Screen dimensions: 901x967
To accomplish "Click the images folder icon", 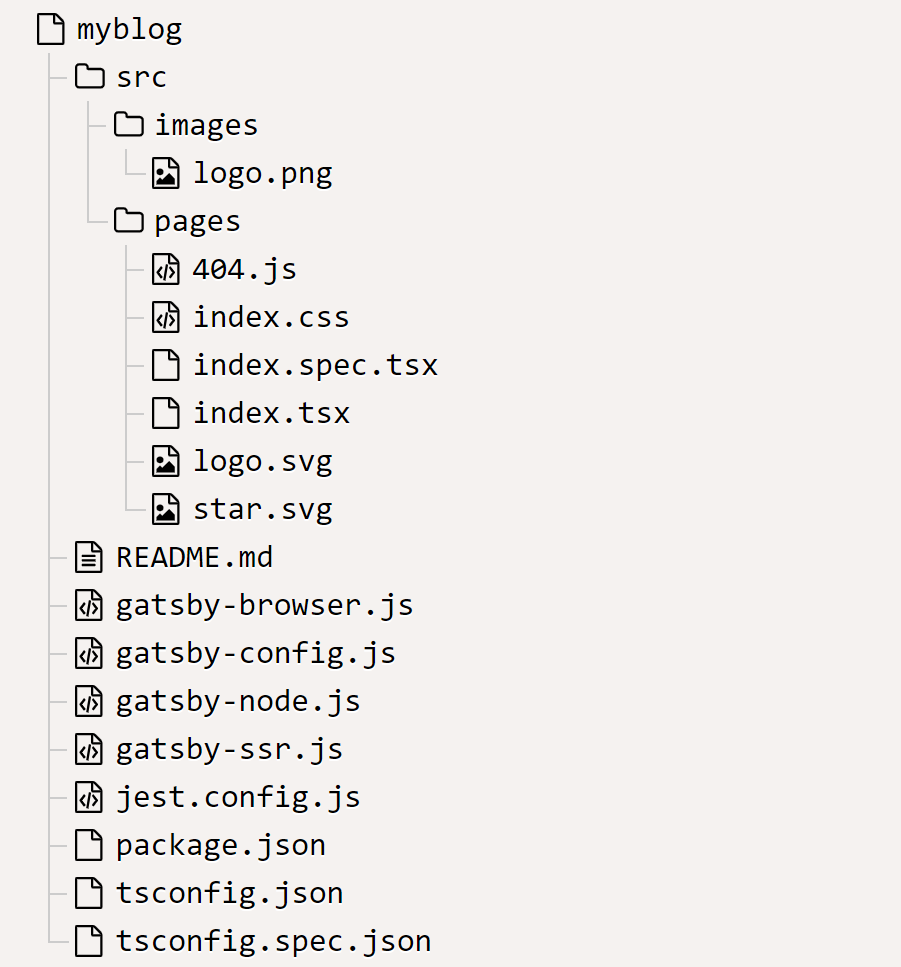I will [128, 125].
